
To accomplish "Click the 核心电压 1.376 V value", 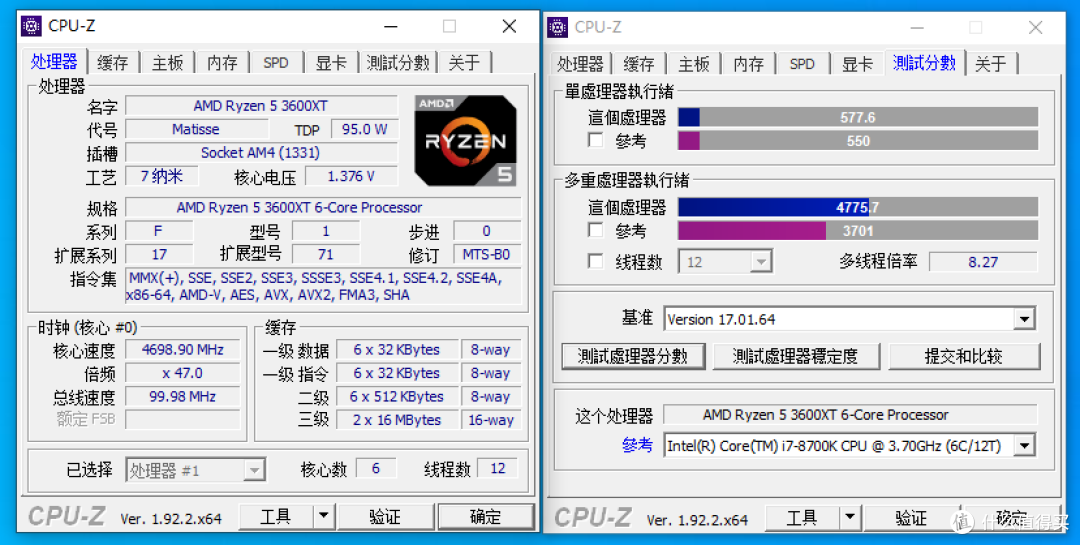I will point(351,176).
